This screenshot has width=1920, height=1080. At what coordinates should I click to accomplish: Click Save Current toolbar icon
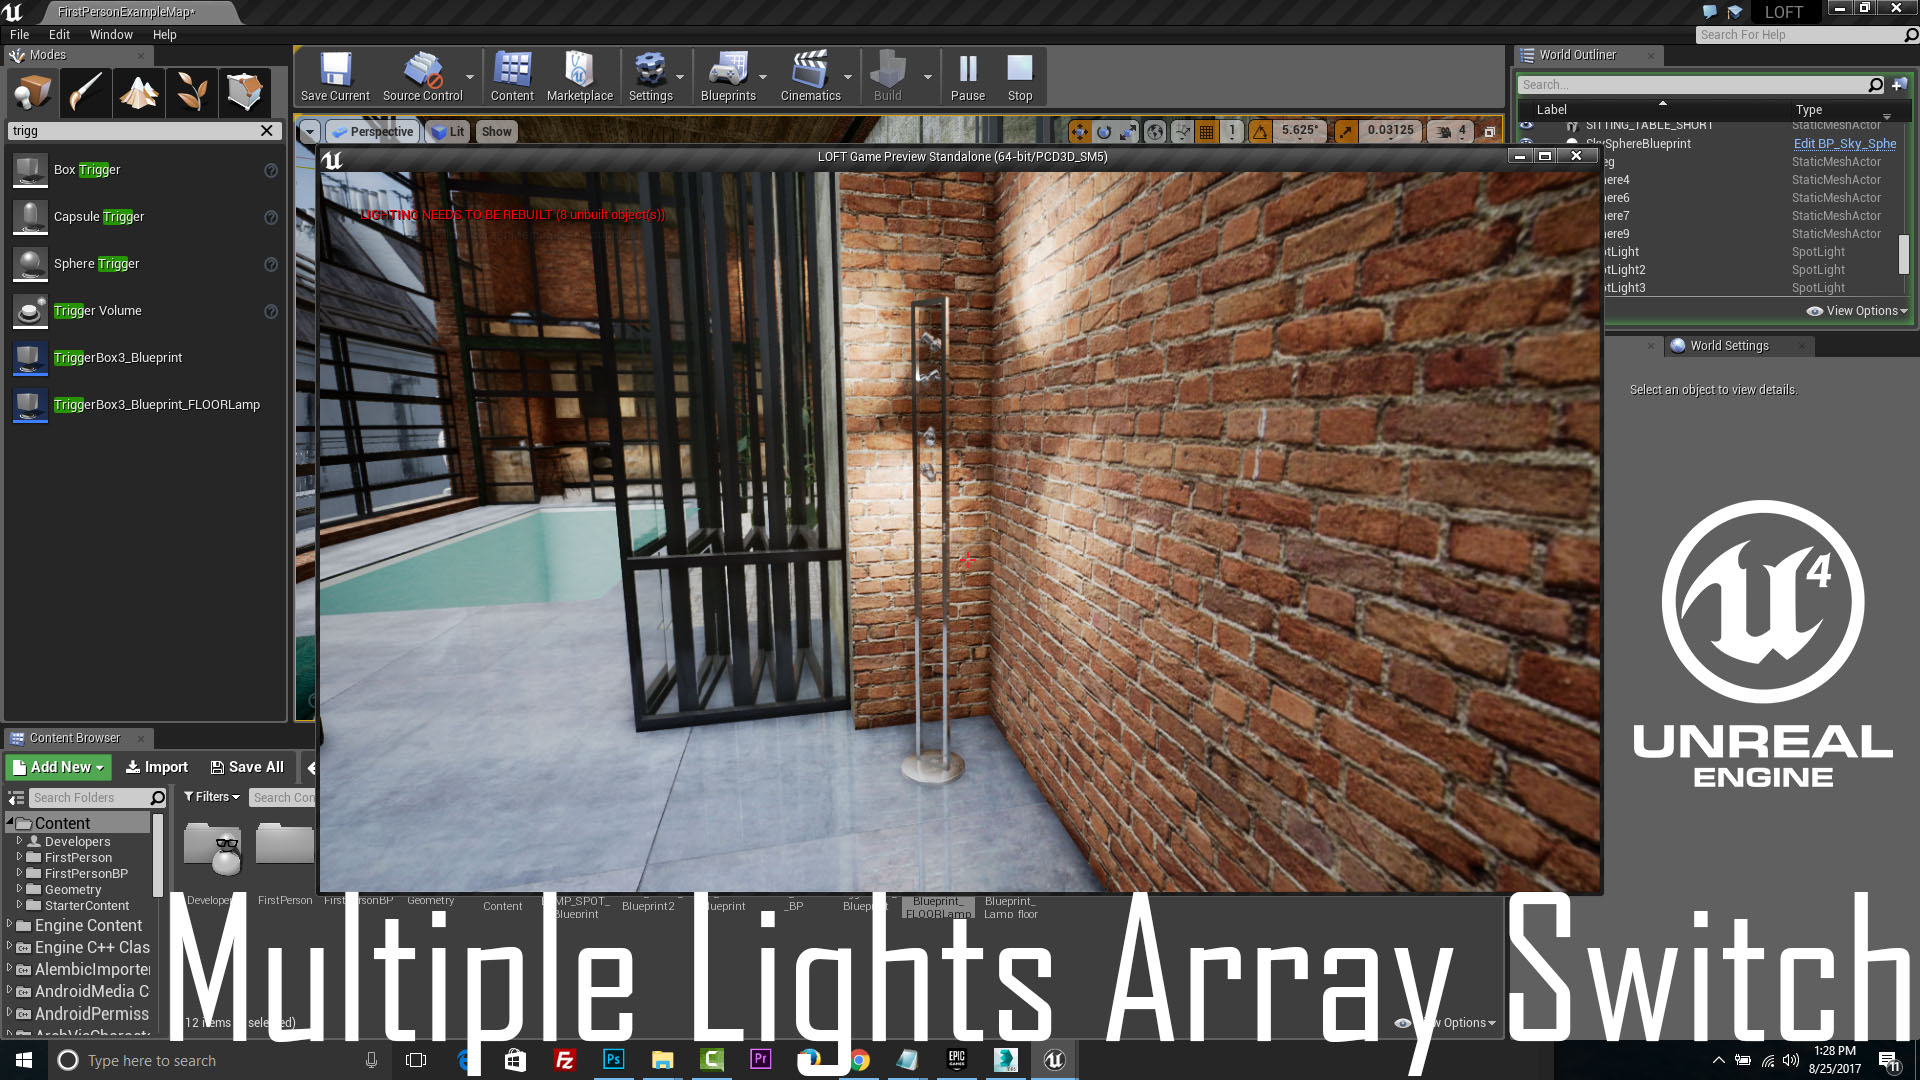335,77
